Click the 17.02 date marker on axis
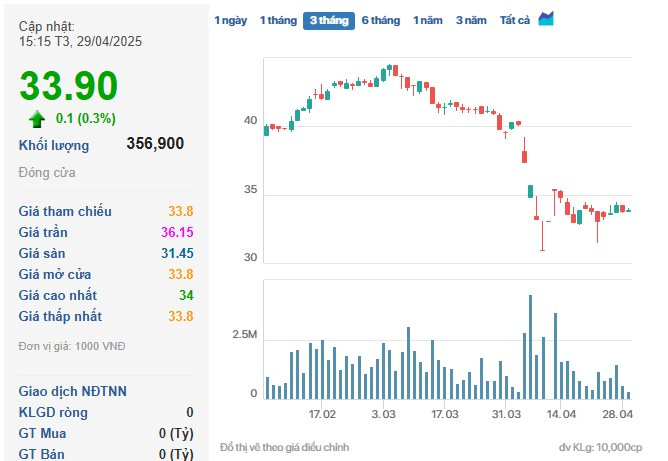 (x=322, y=414)
